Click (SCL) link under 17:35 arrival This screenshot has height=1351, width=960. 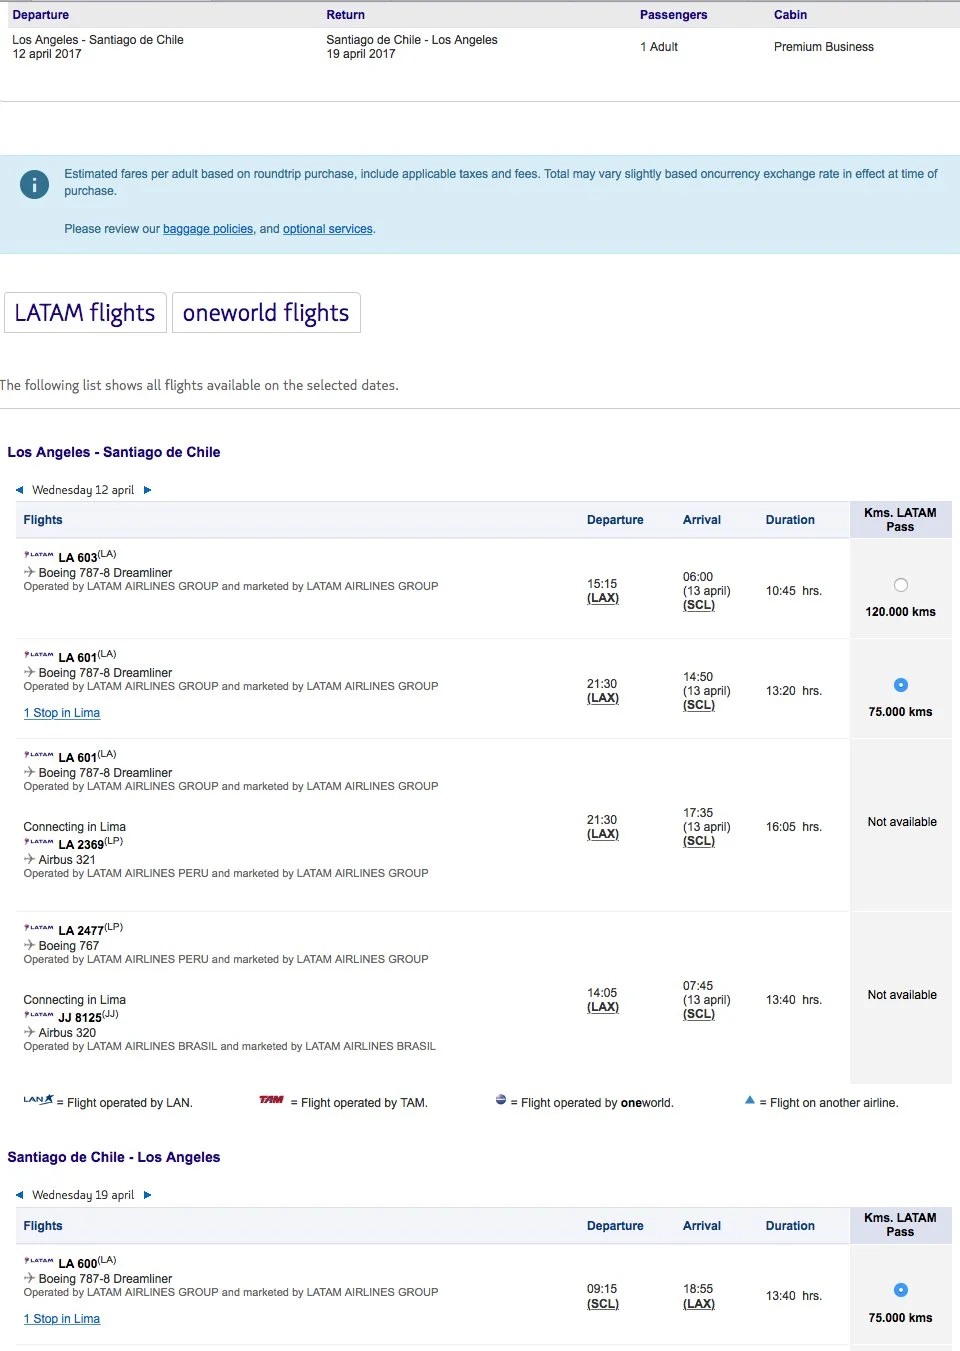[x=699, y=841]
